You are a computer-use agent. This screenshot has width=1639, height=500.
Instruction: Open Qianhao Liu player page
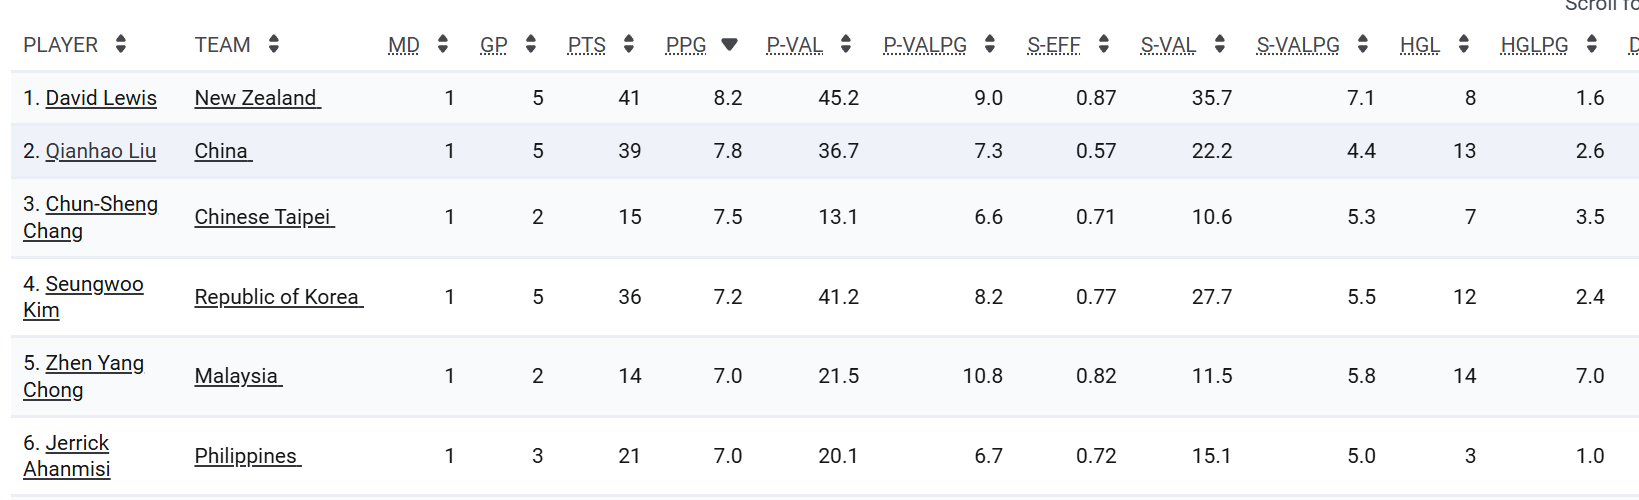(100, 151)
